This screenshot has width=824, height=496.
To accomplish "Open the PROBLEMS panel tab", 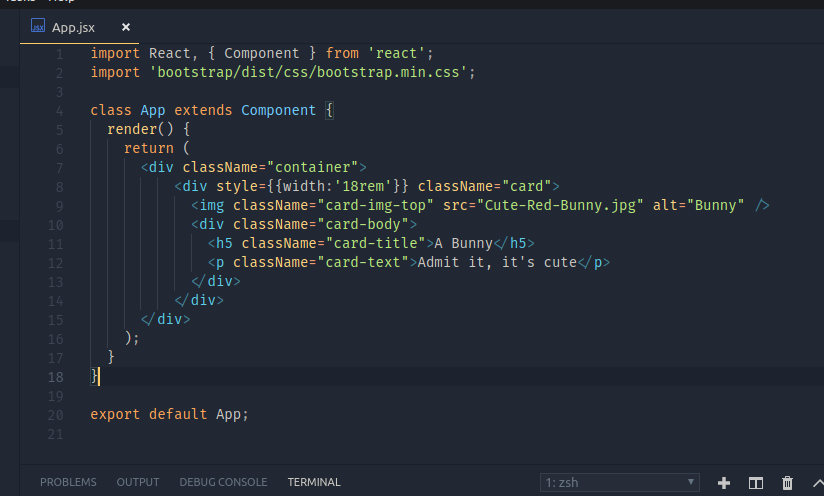I will (x=68, y=482).
